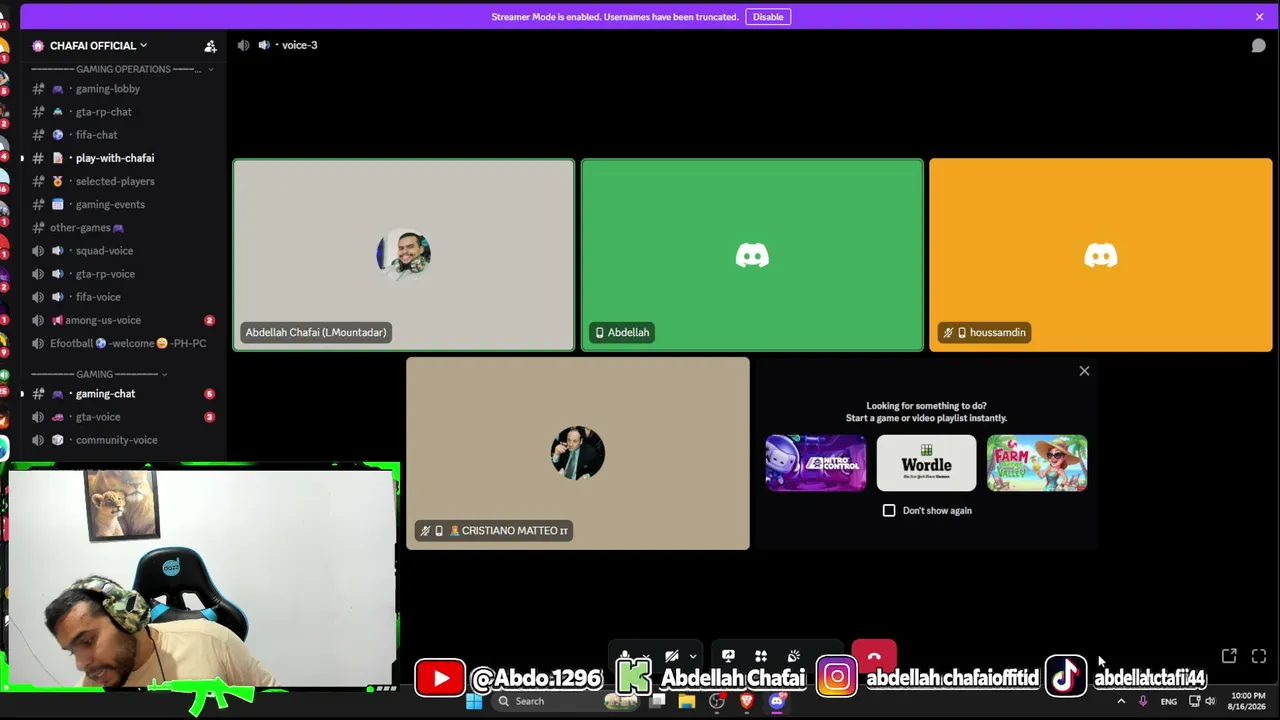Collapse the GAMING category
The width and height of the screenshot is (1280, 720).
(98, 374)
